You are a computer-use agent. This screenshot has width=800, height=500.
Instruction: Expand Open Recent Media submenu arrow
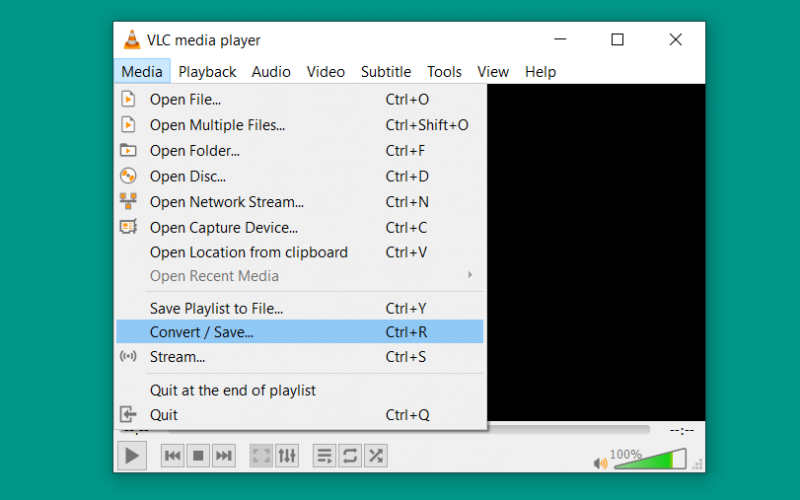[470, 275]
